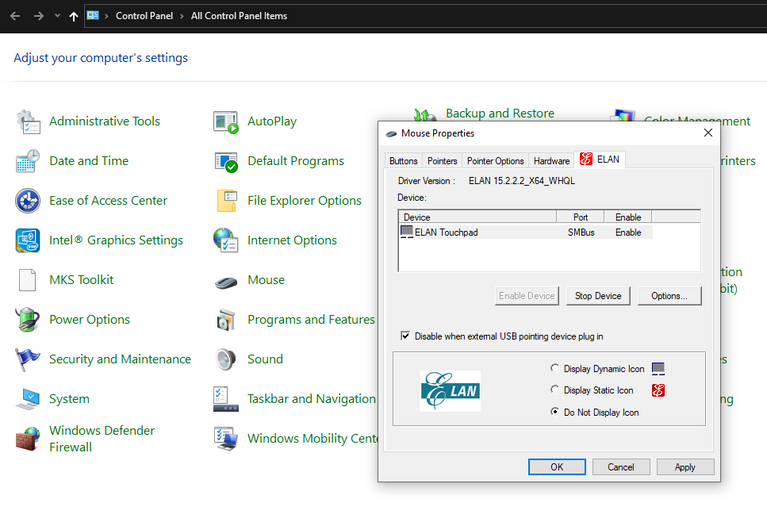
Task: Open Ease of Access Center icon
Action: 28,201
